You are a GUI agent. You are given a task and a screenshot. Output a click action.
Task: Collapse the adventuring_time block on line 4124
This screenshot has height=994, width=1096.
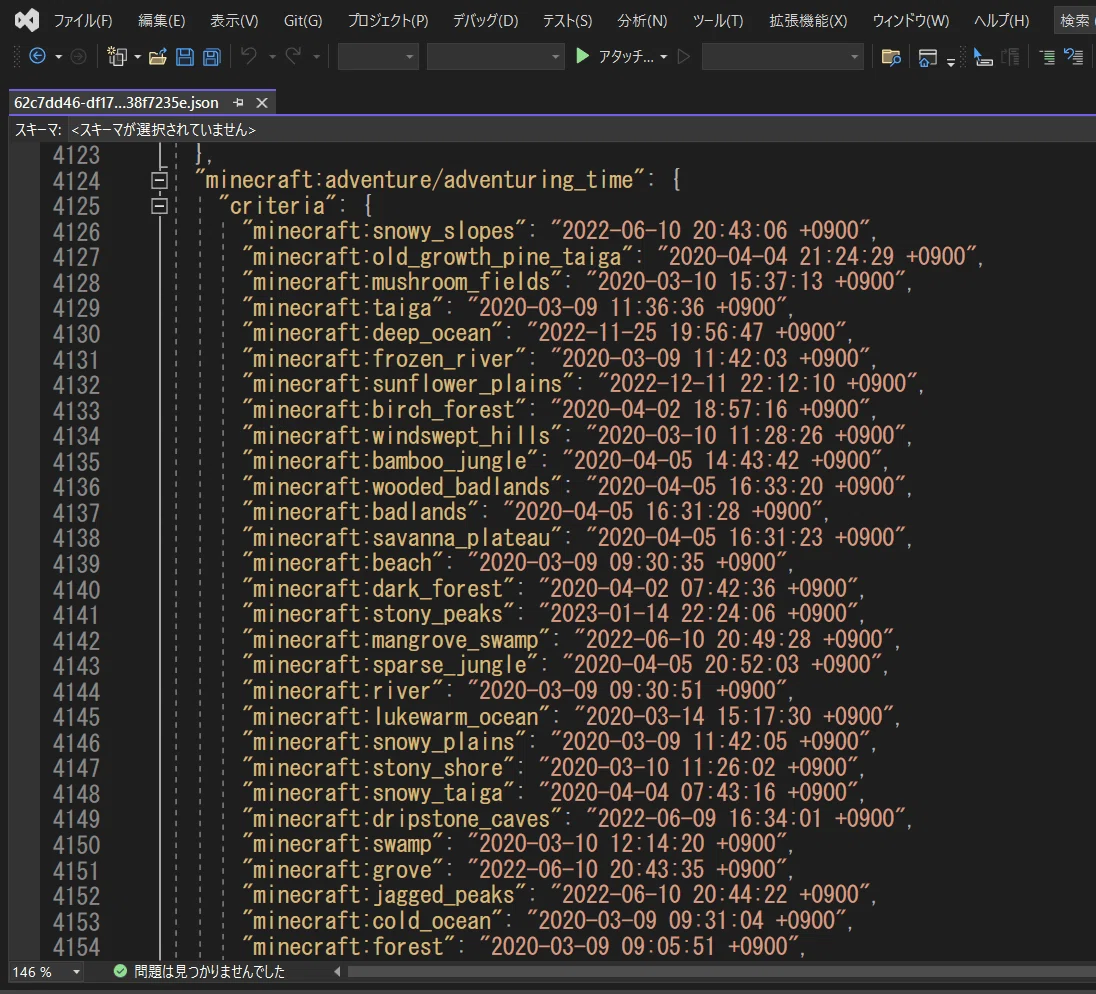coord(159,180)
